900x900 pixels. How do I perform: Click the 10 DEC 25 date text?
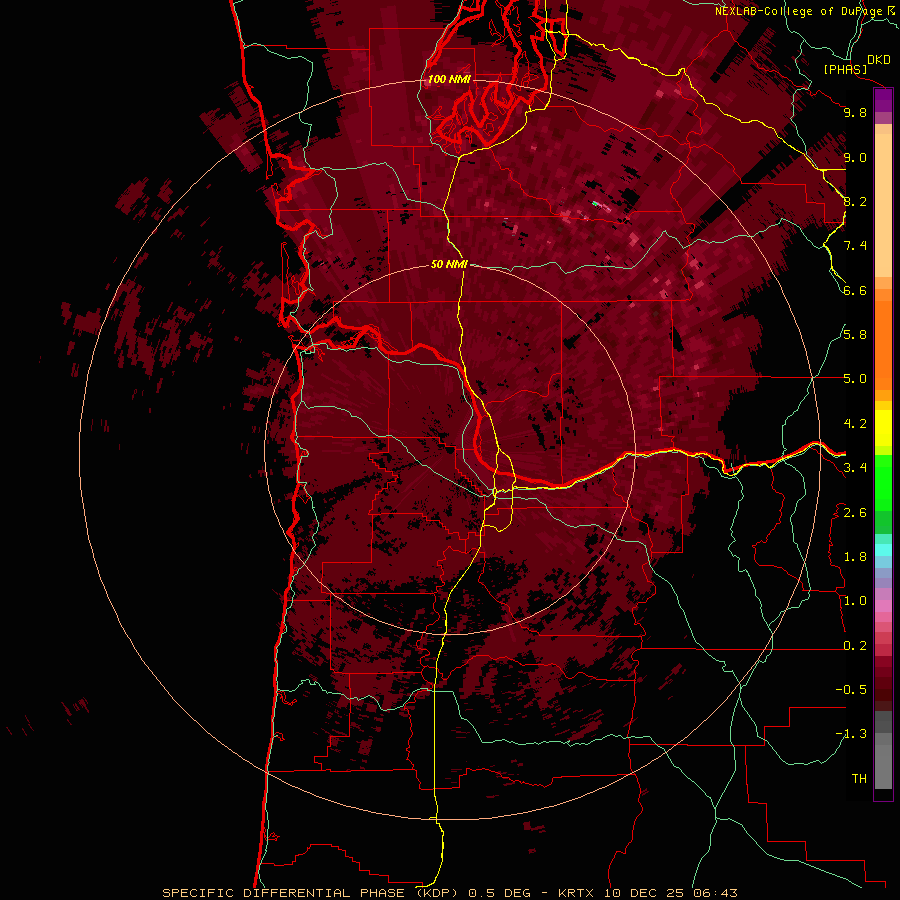644,893
